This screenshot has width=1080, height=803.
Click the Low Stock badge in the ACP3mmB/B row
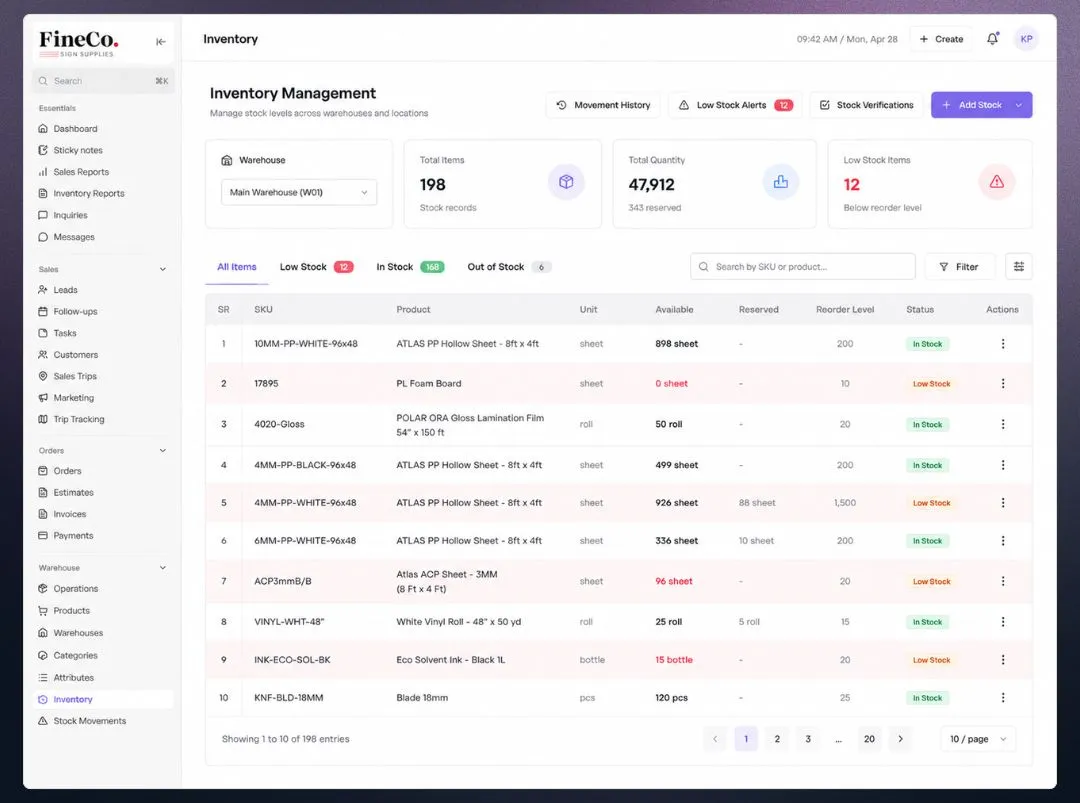[x=931, y=581]
